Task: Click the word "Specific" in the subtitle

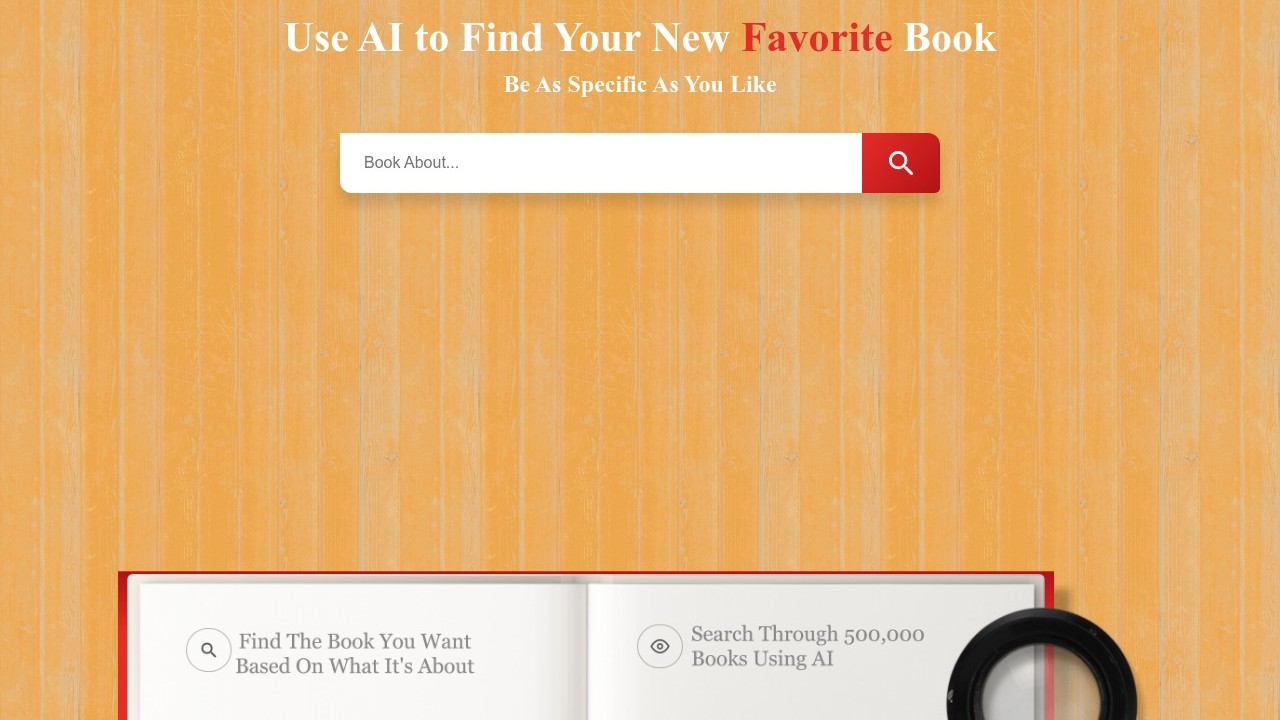Action: (x=609, y=85)
